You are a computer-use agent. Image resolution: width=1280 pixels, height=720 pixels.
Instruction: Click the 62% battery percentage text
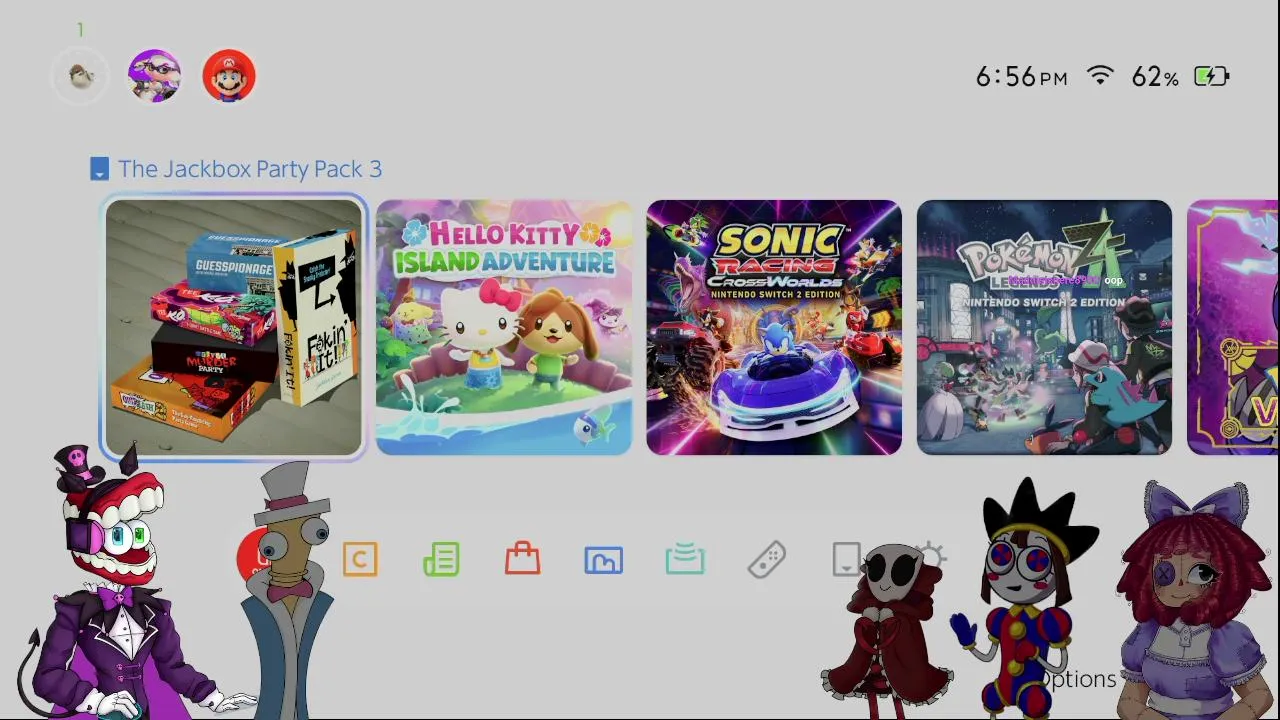(x=1155, y=77)
